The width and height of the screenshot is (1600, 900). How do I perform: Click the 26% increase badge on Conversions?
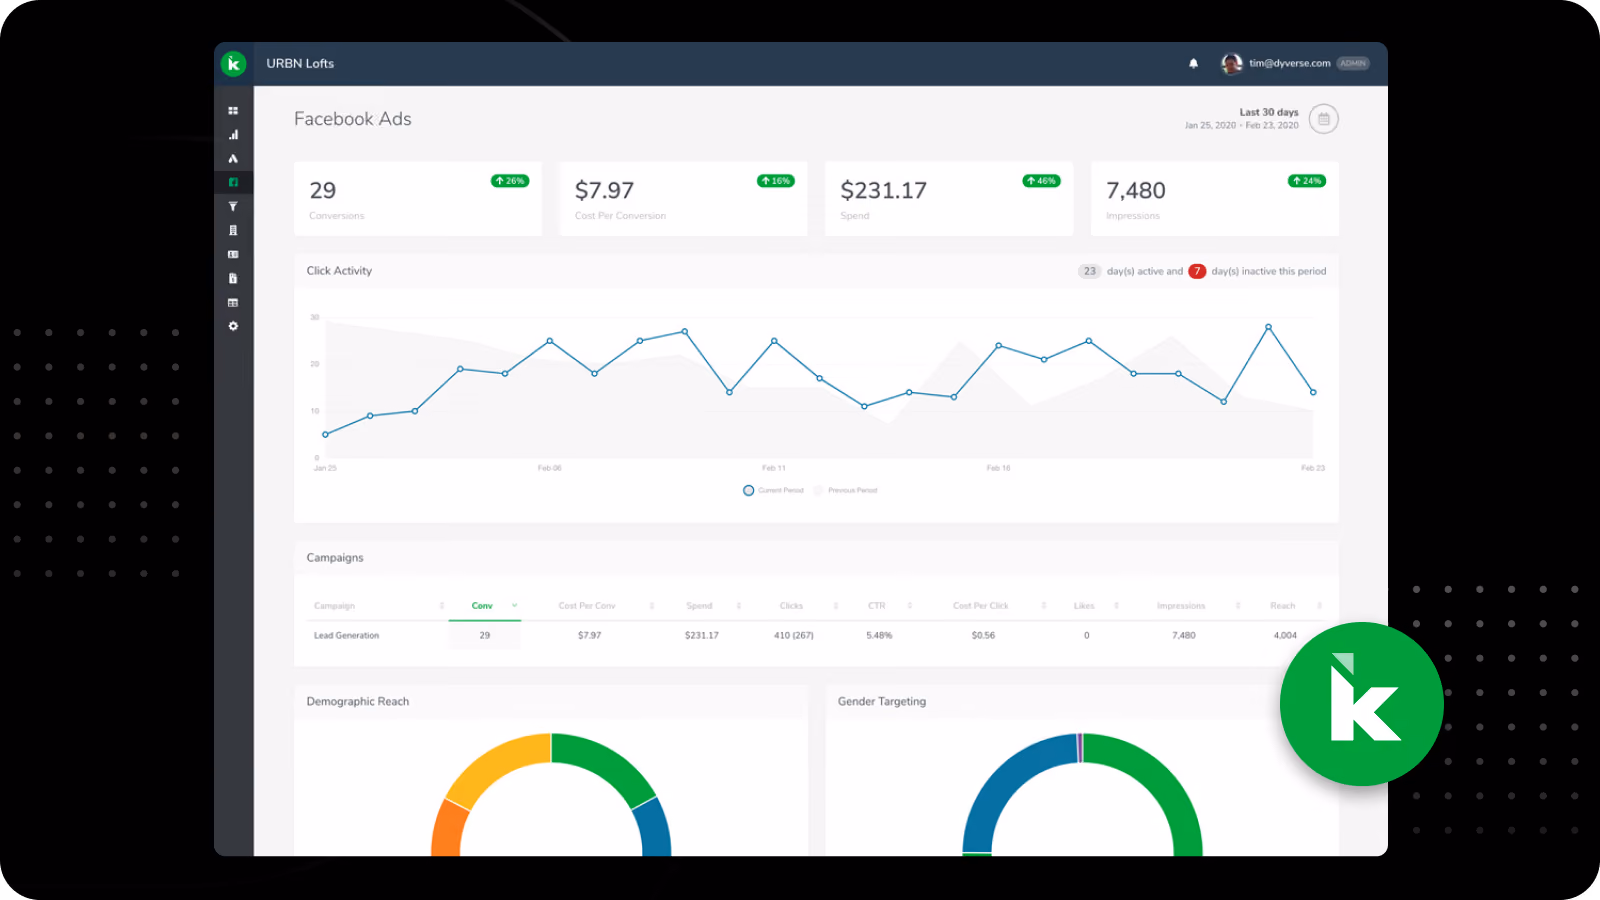click(x=510, y=181)
